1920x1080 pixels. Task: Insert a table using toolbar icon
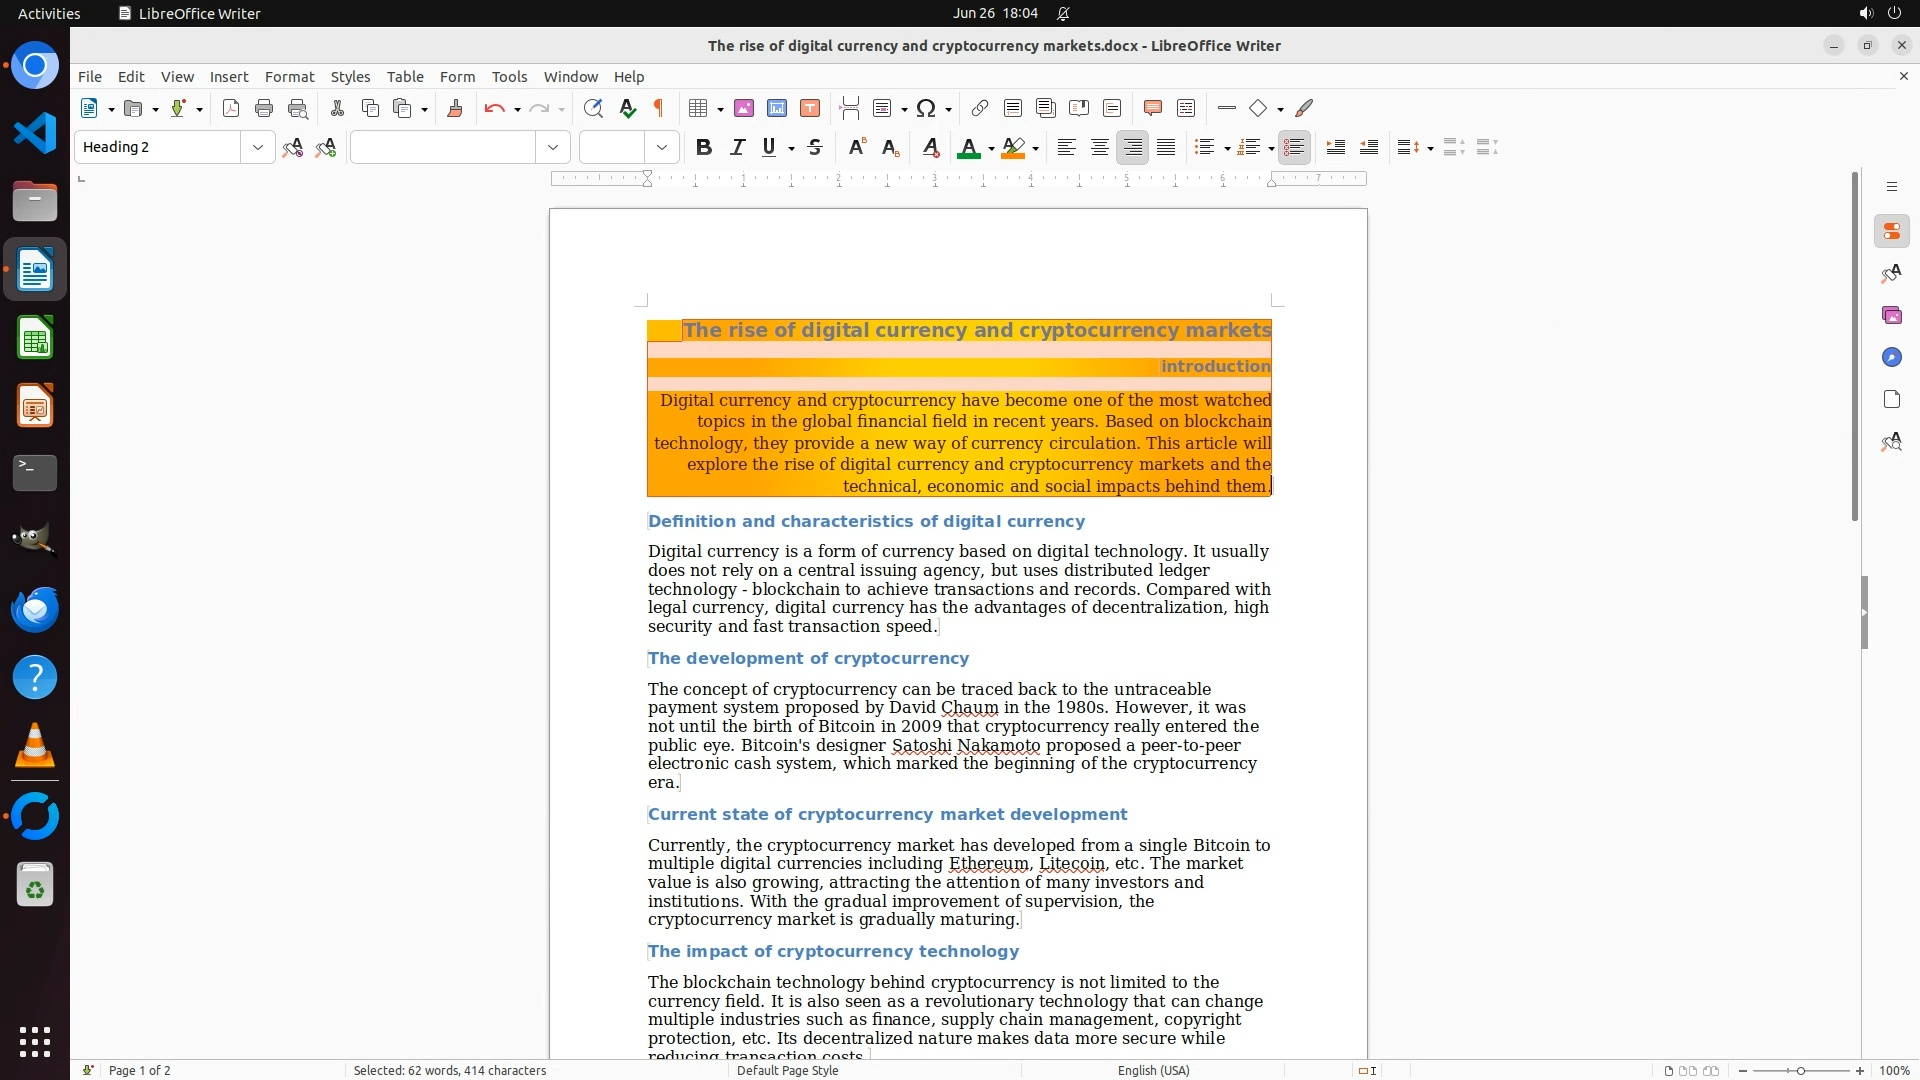coord(699,108)
